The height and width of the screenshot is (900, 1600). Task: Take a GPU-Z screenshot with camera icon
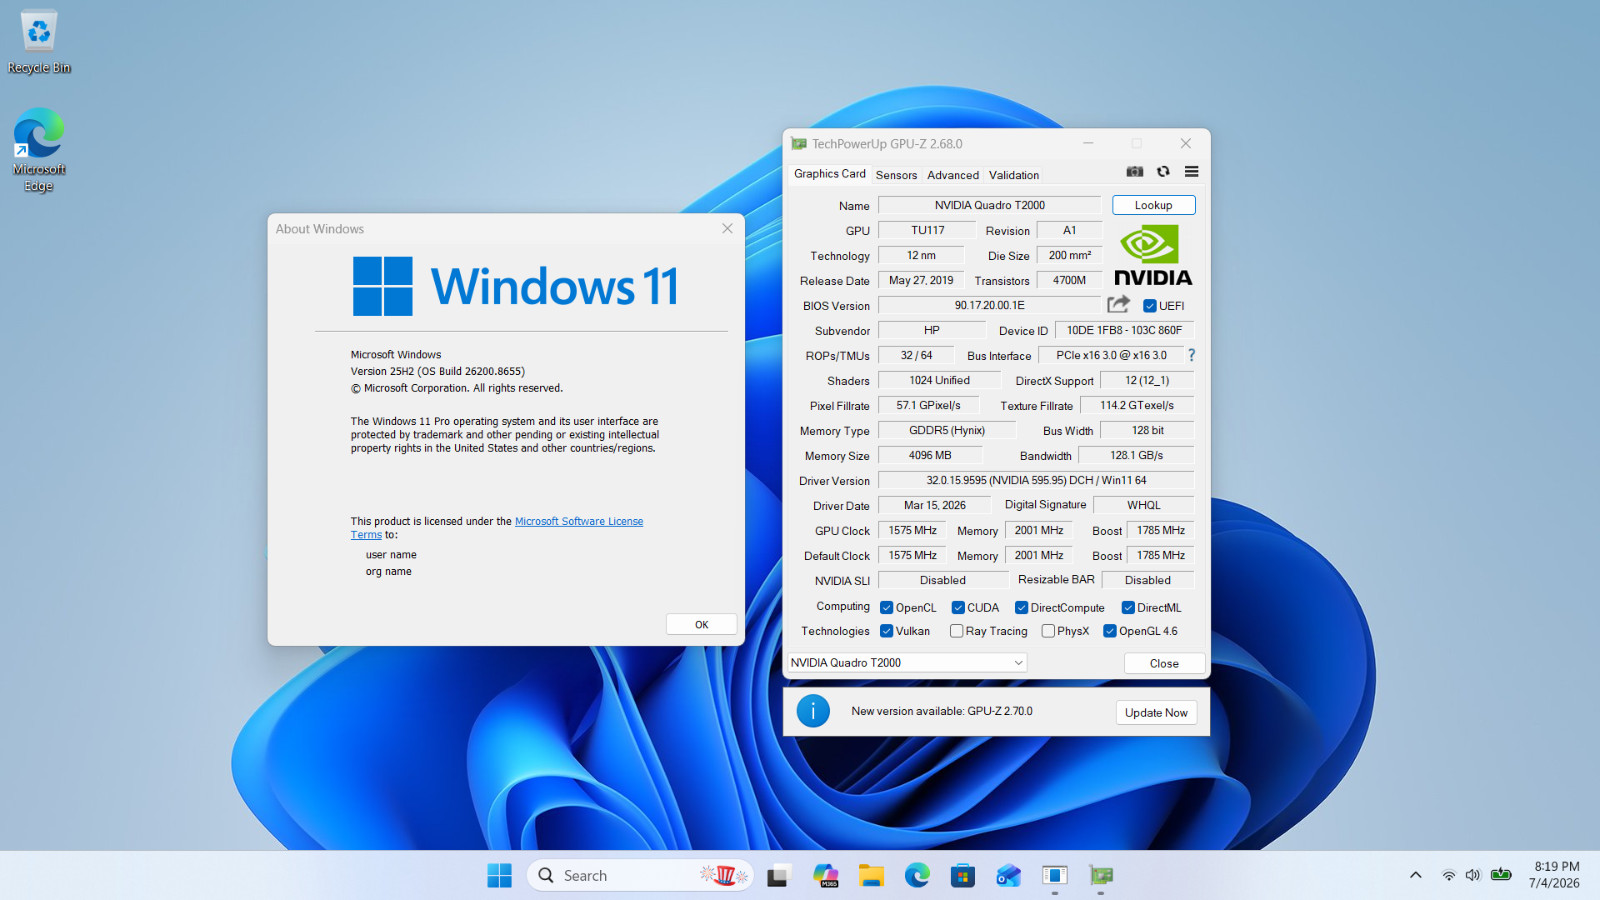(1134, 172)
